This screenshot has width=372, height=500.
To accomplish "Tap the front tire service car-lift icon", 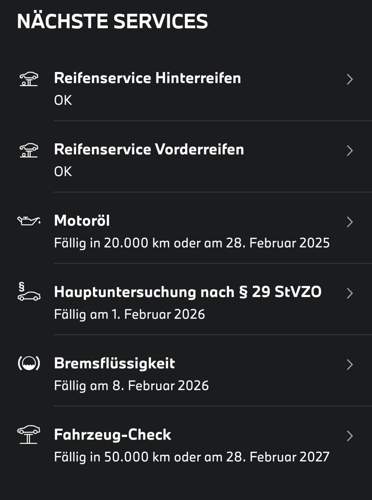I will point(29,150).
